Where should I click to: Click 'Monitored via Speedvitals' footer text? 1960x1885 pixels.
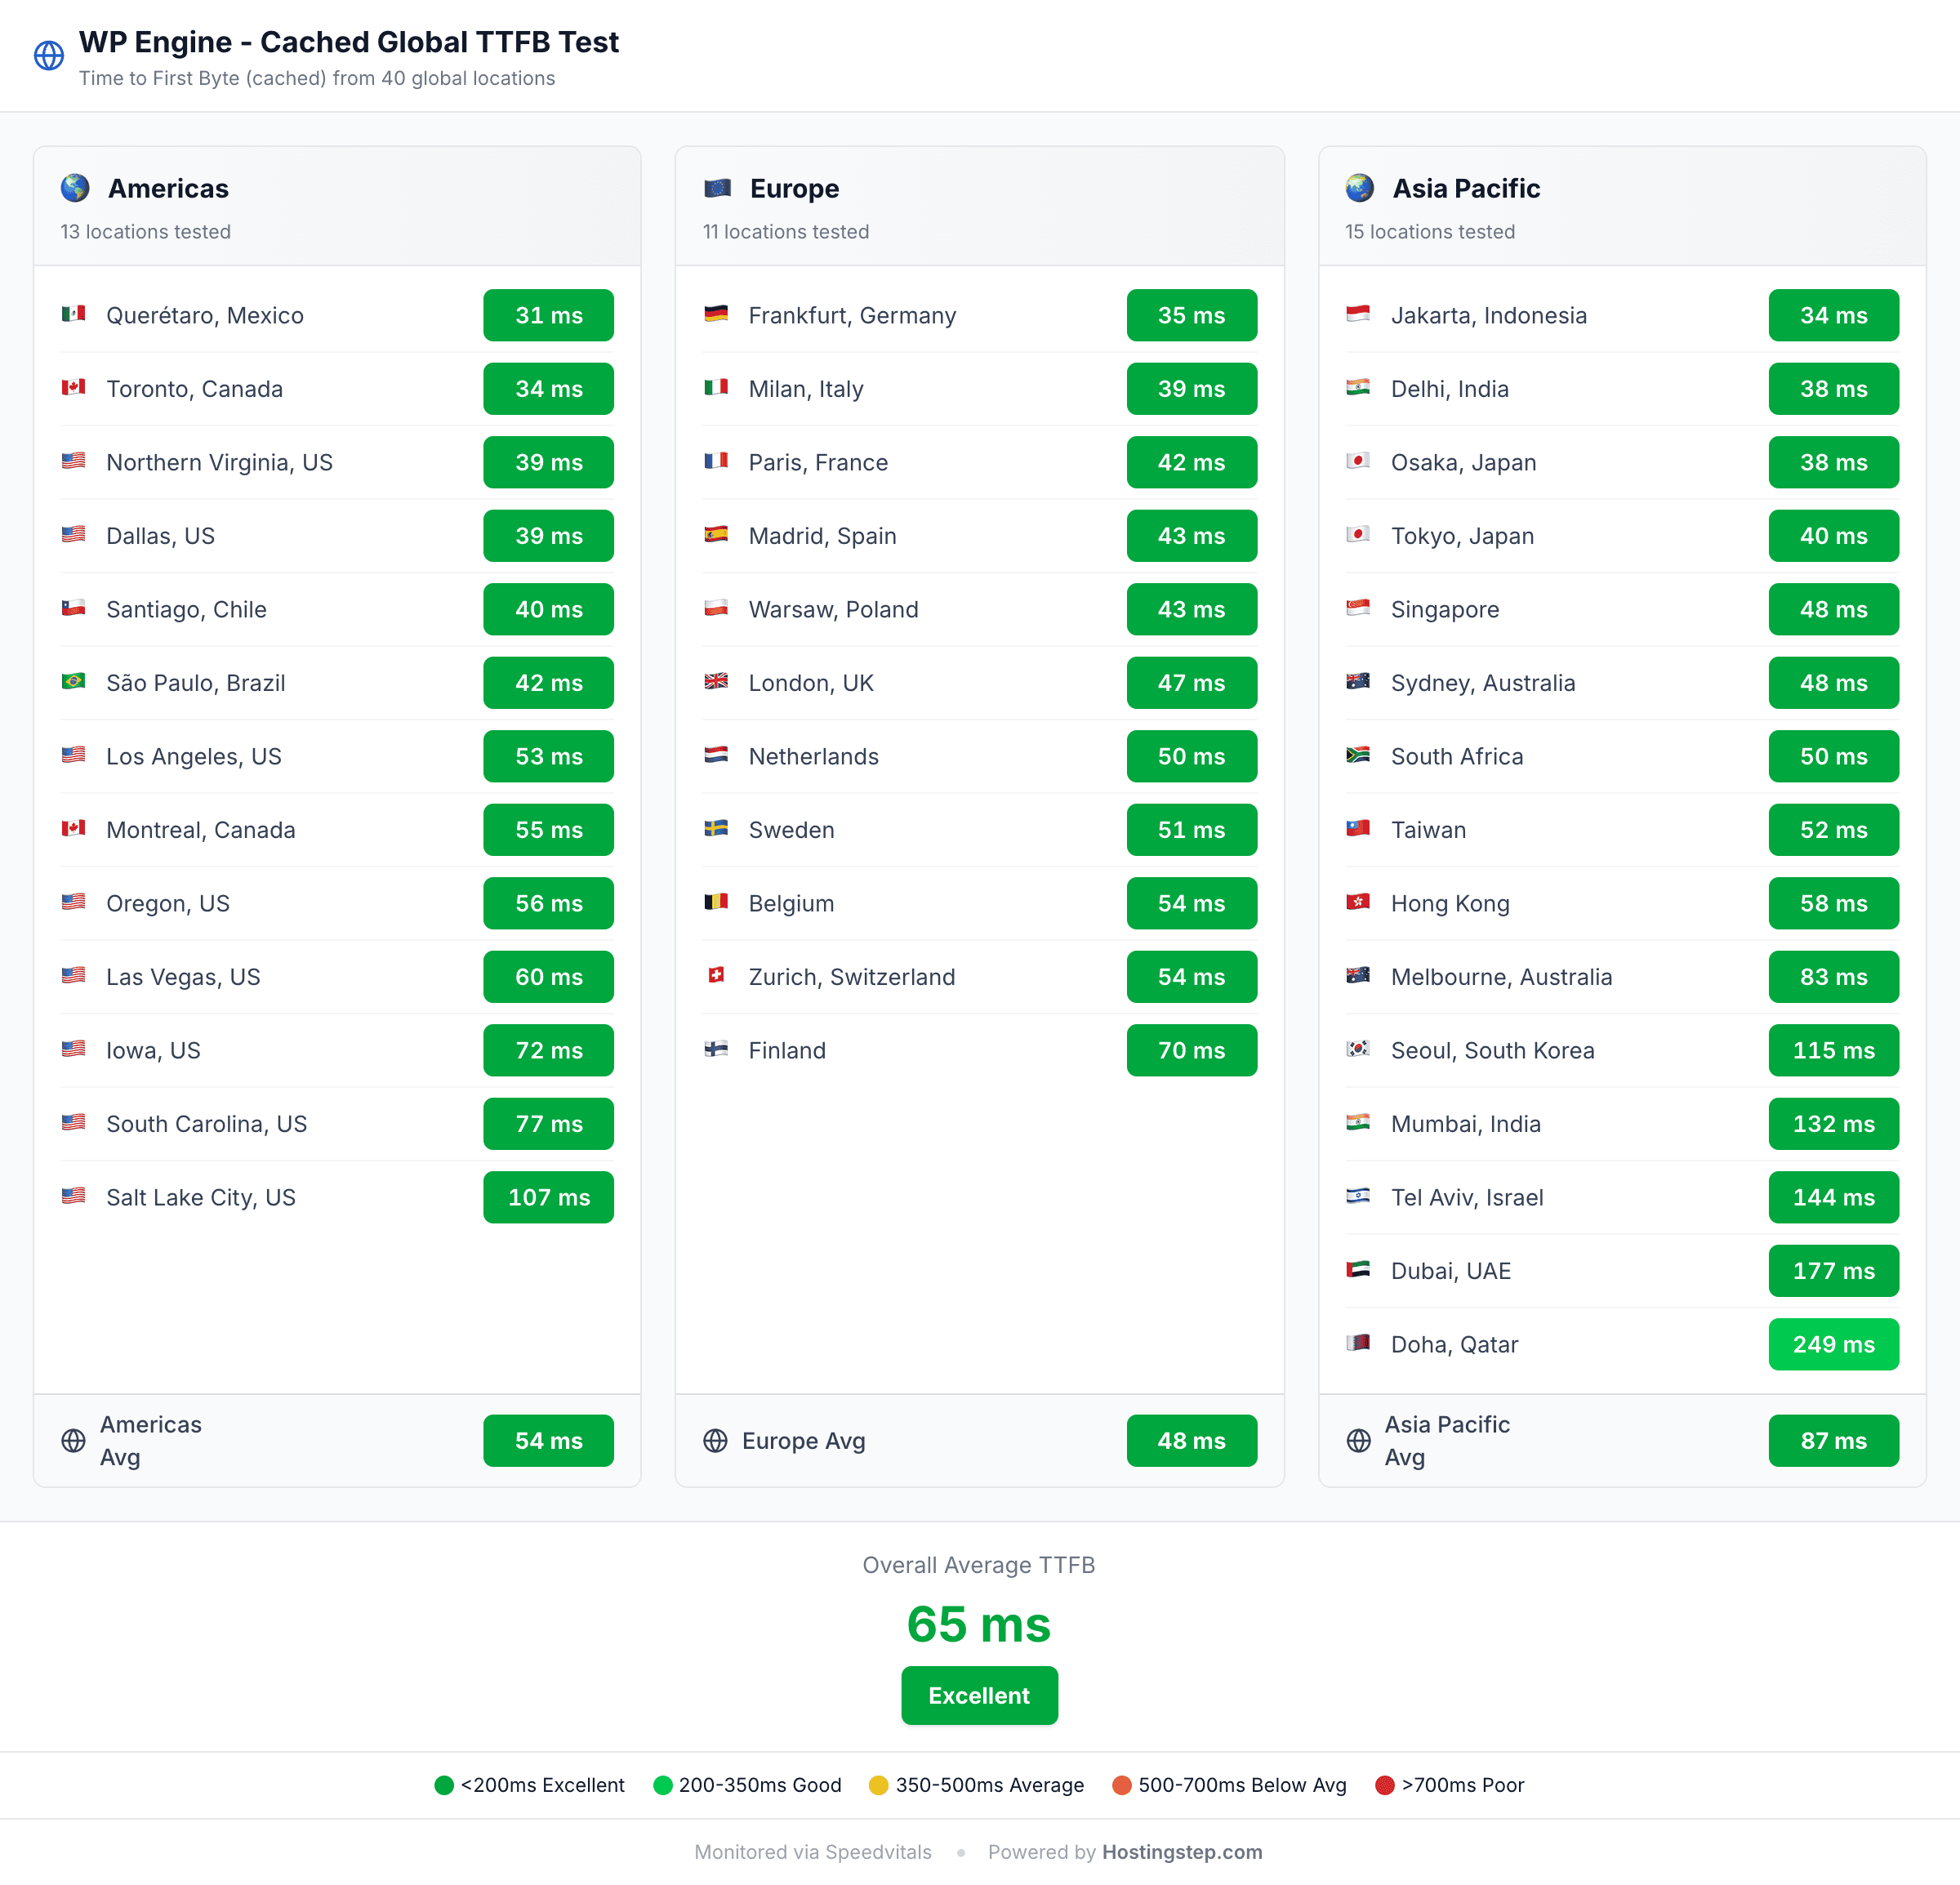click(813, 1852)
